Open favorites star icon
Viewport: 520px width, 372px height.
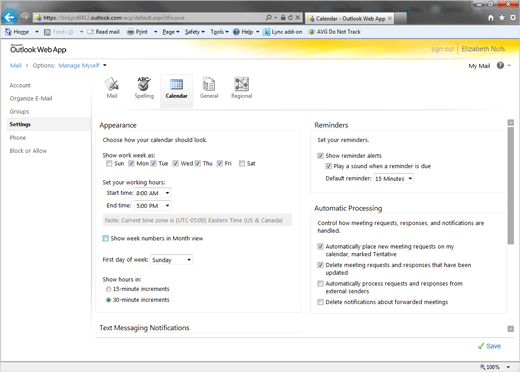(x=502, y=18)
